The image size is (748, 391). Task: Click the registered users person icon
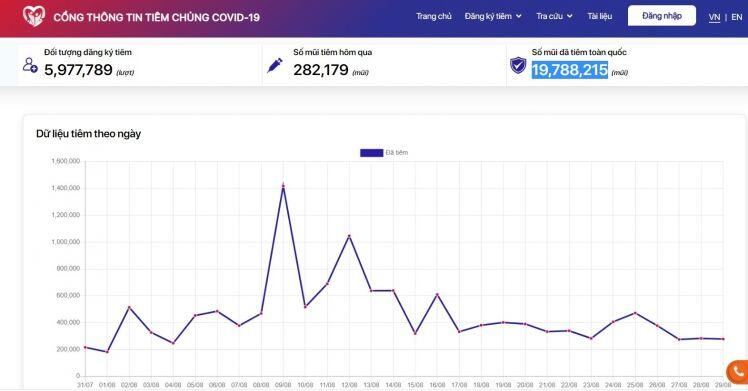point(30,65)
